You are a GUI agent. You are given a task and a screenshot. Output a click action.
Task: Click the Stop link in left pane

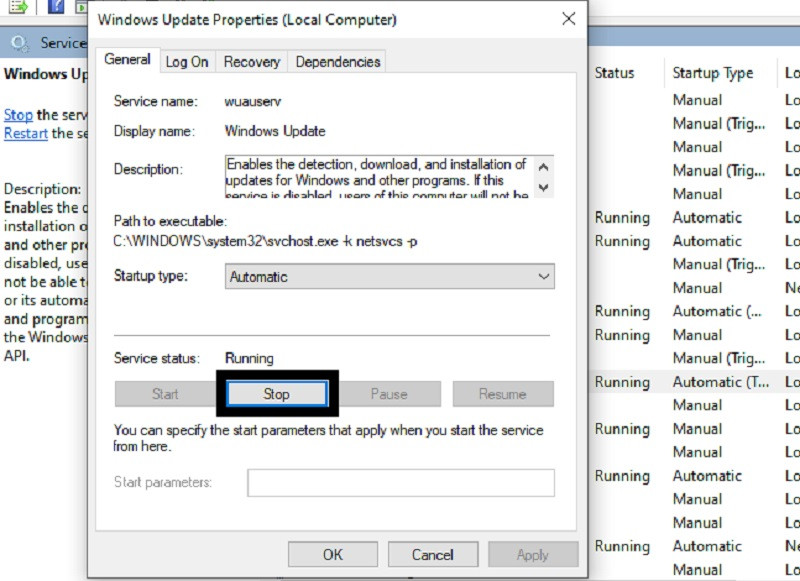[18, 115]
